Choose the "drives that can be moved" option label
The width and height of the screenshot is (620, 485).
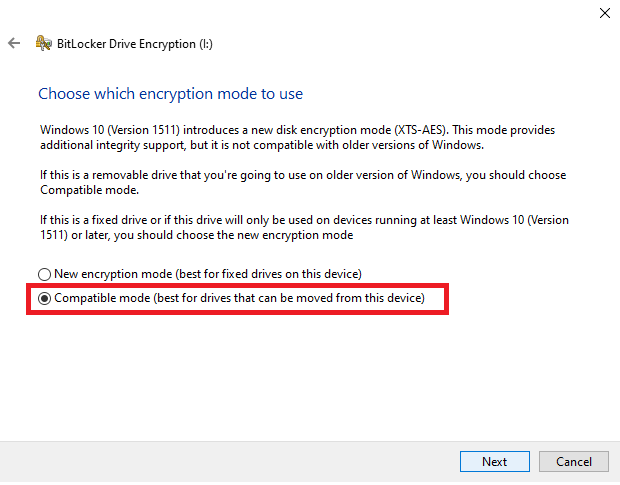pos(240,298)
